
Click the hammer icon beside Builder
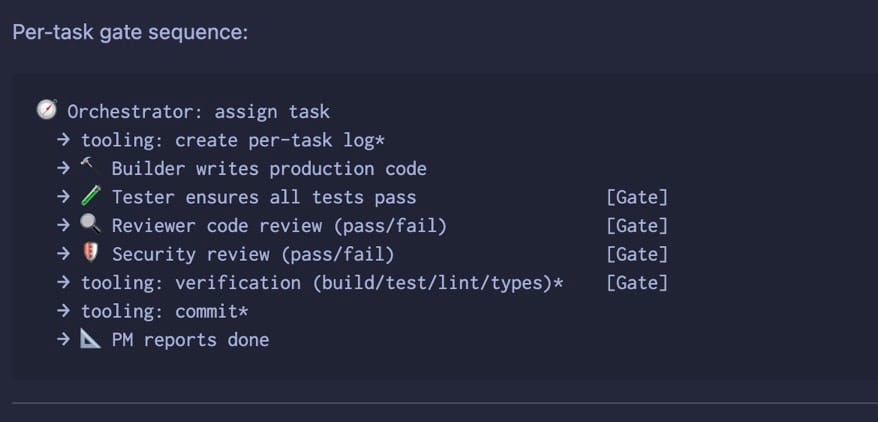[90, 167]
